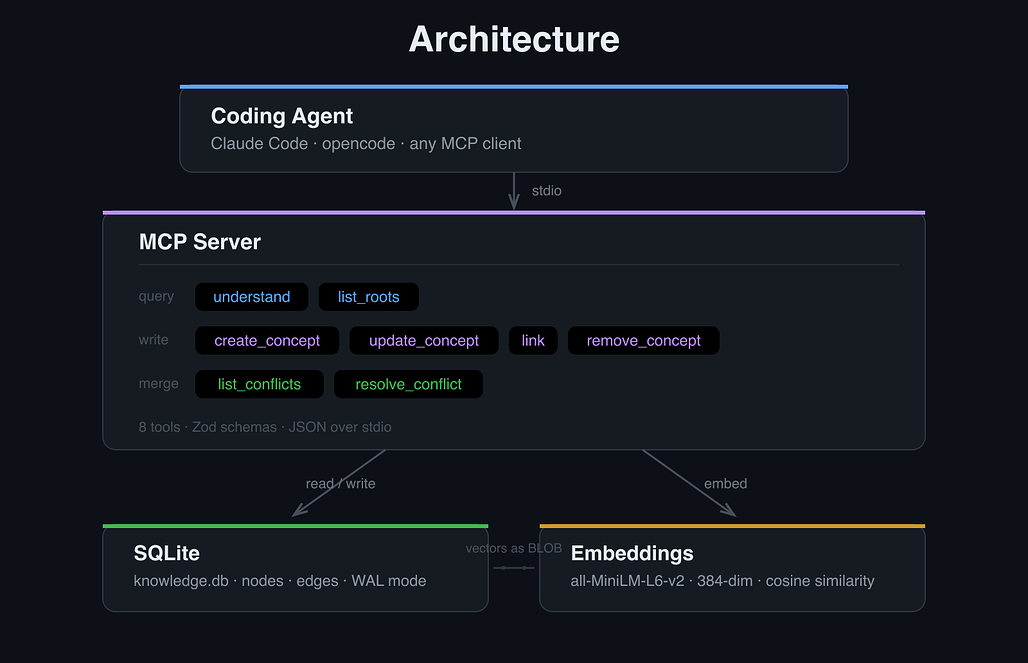Image resolution: width=1028 pixels, height=663 pixels.
Task: Click the Architecture page title
Action: (x=514, y=39)
